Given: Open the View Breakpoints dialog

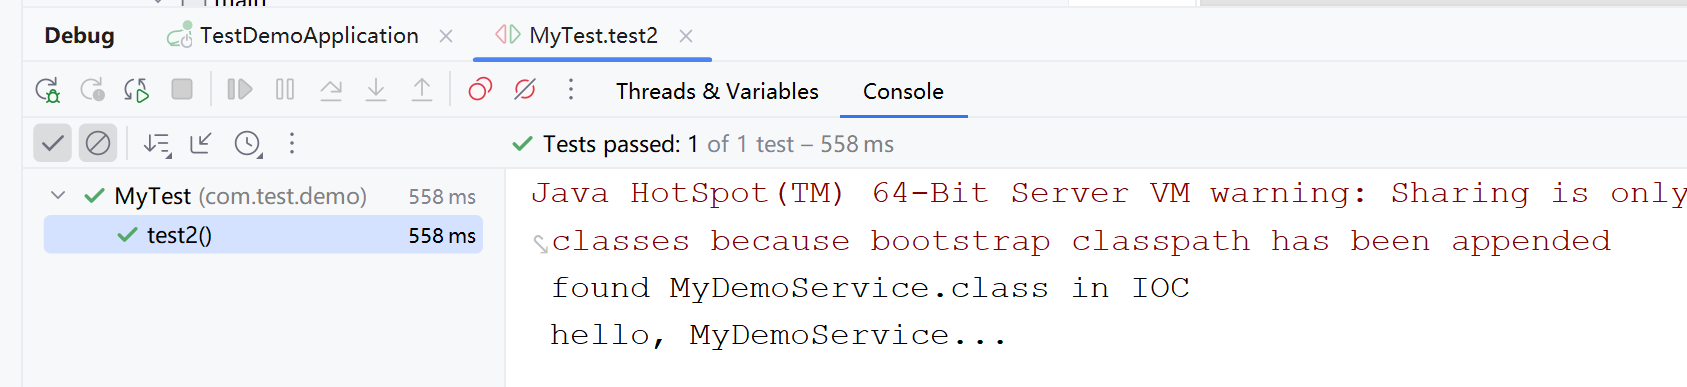Looking at the screenshot, I should 480,90.
